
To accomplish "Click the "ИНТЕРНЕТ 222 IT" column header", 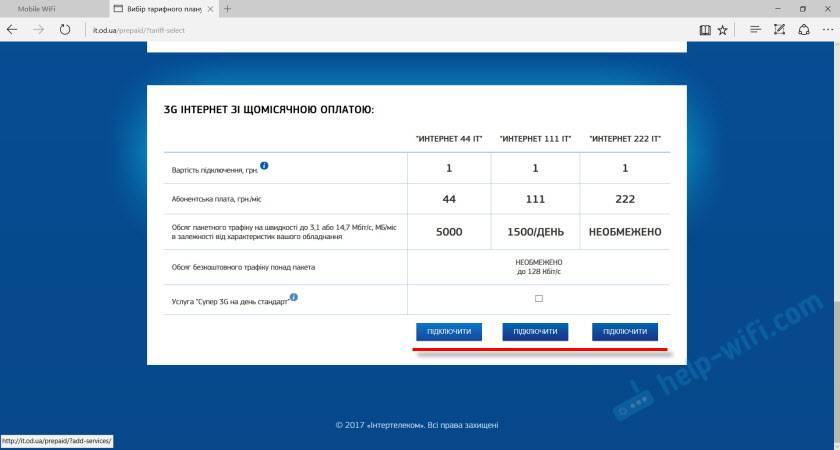I will click(625, 139).
